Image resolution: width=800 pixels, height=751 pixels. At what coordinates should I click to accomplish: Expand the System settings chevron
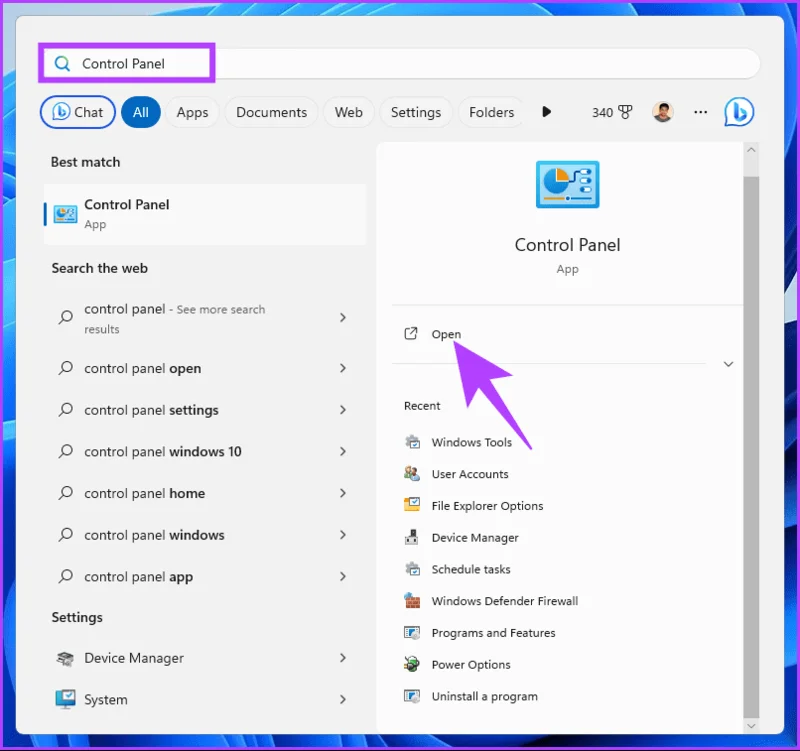pyautogui.click(x=343, y=699)
